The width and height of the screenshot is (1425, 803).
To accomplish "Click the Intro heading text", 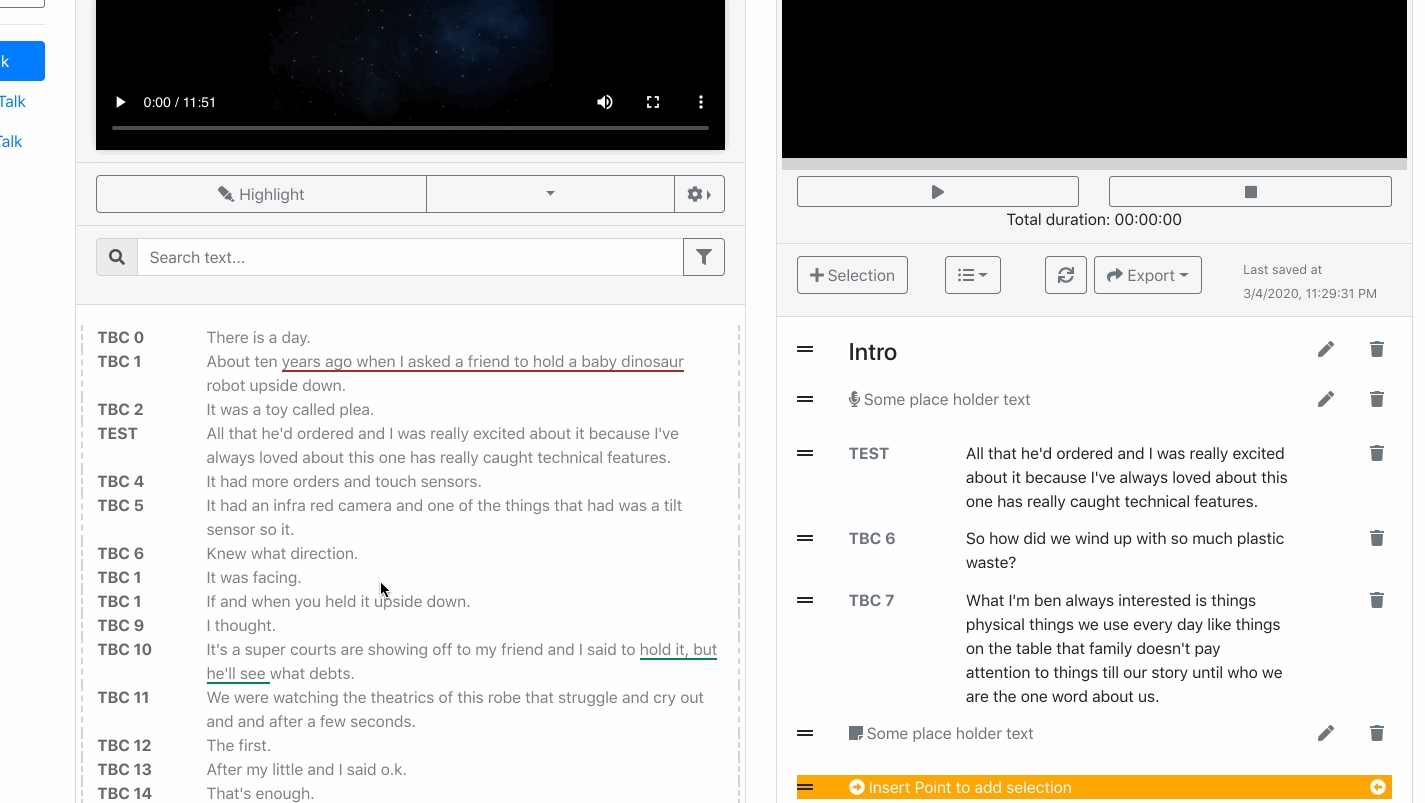I will 872,352.
